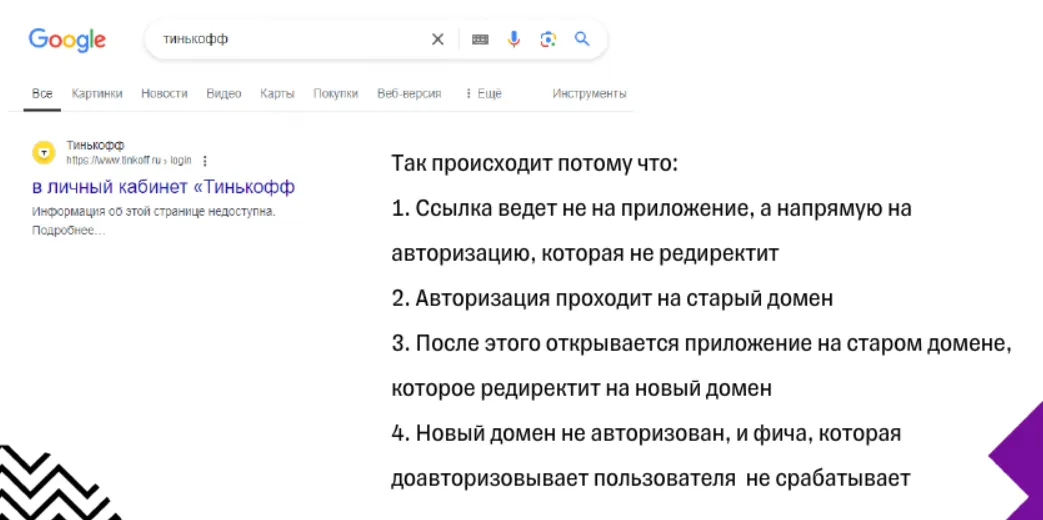Clear the search query with X icon
Viewport: 1043px width, 520px height.
pyautogui.click(x=437, y=39)
